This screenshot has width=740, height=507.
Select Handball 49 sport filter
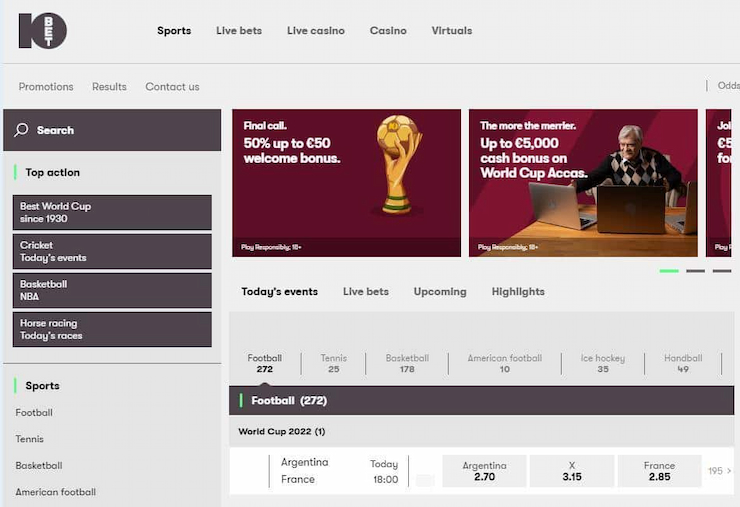(x=683, y=363)
